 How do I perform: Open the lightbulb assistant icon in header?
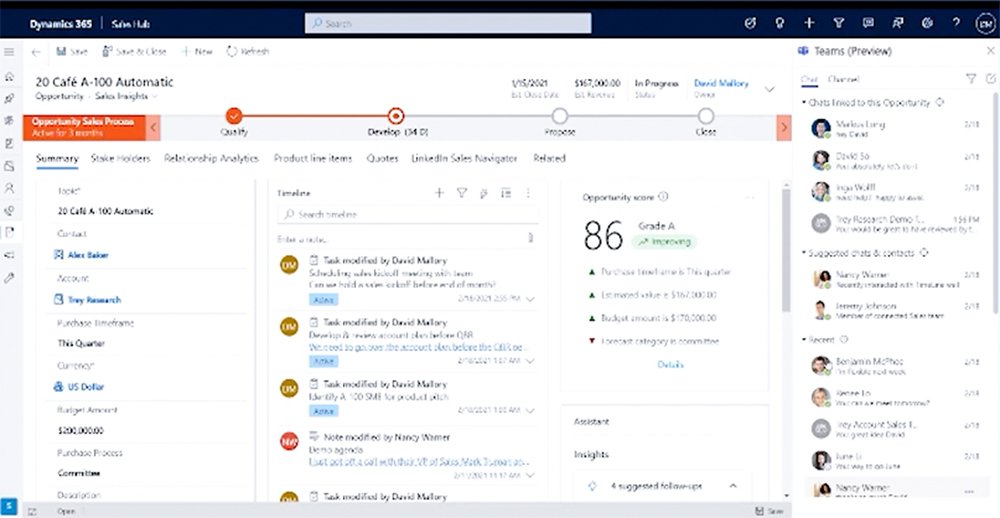pyautogui.click(x=779, y=23)
